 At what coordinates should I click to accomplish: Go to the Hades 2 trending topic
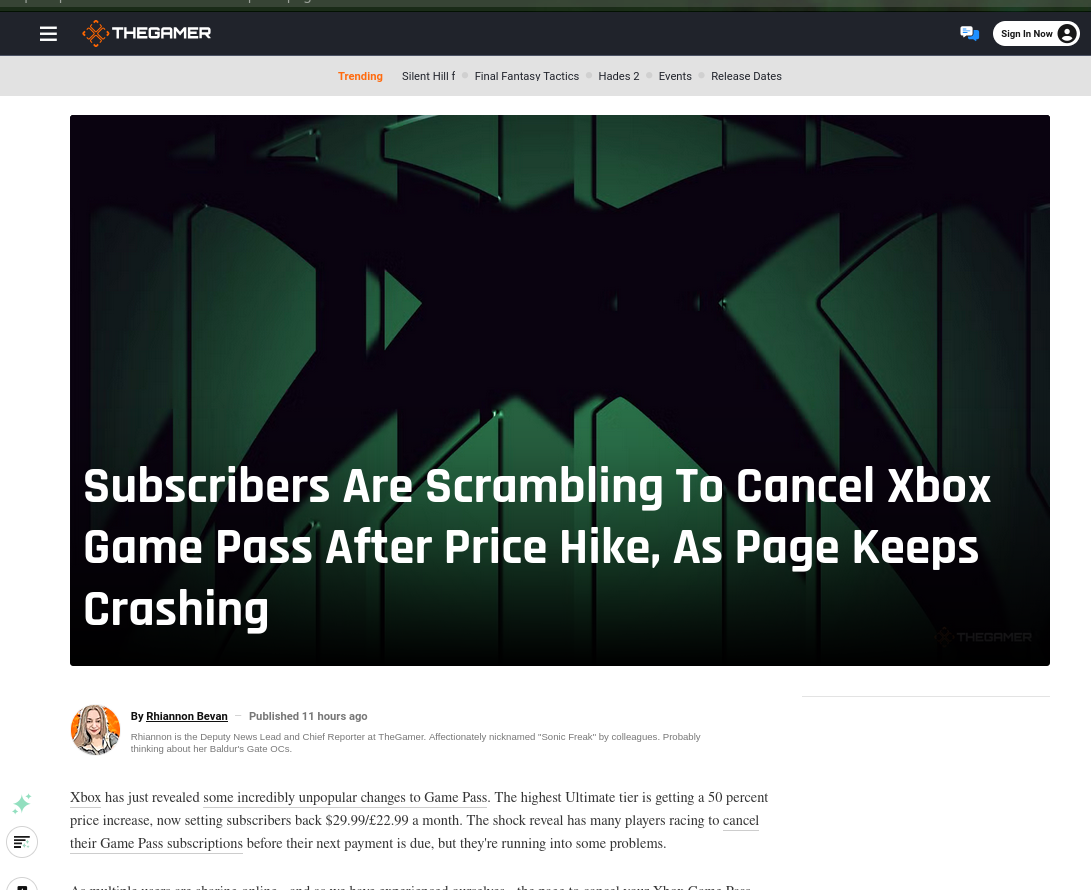click(619, 76)
